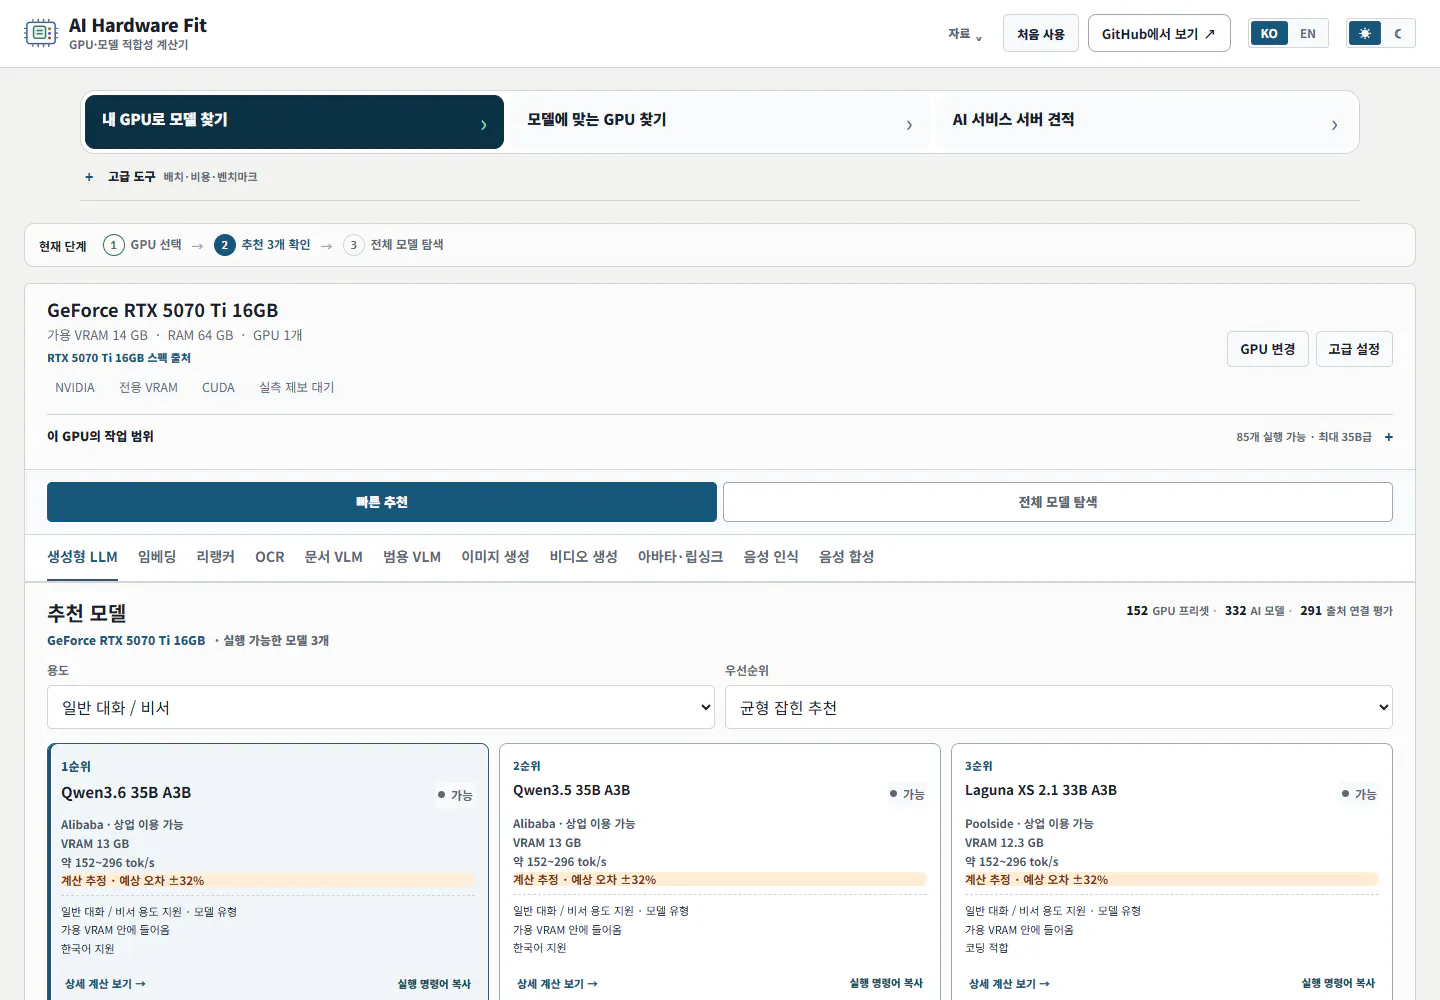Expand 이 GPU의 작업 범위 plus icon
The height and width of the screenshot is (1000, 1440).
tap(1388, 437)
